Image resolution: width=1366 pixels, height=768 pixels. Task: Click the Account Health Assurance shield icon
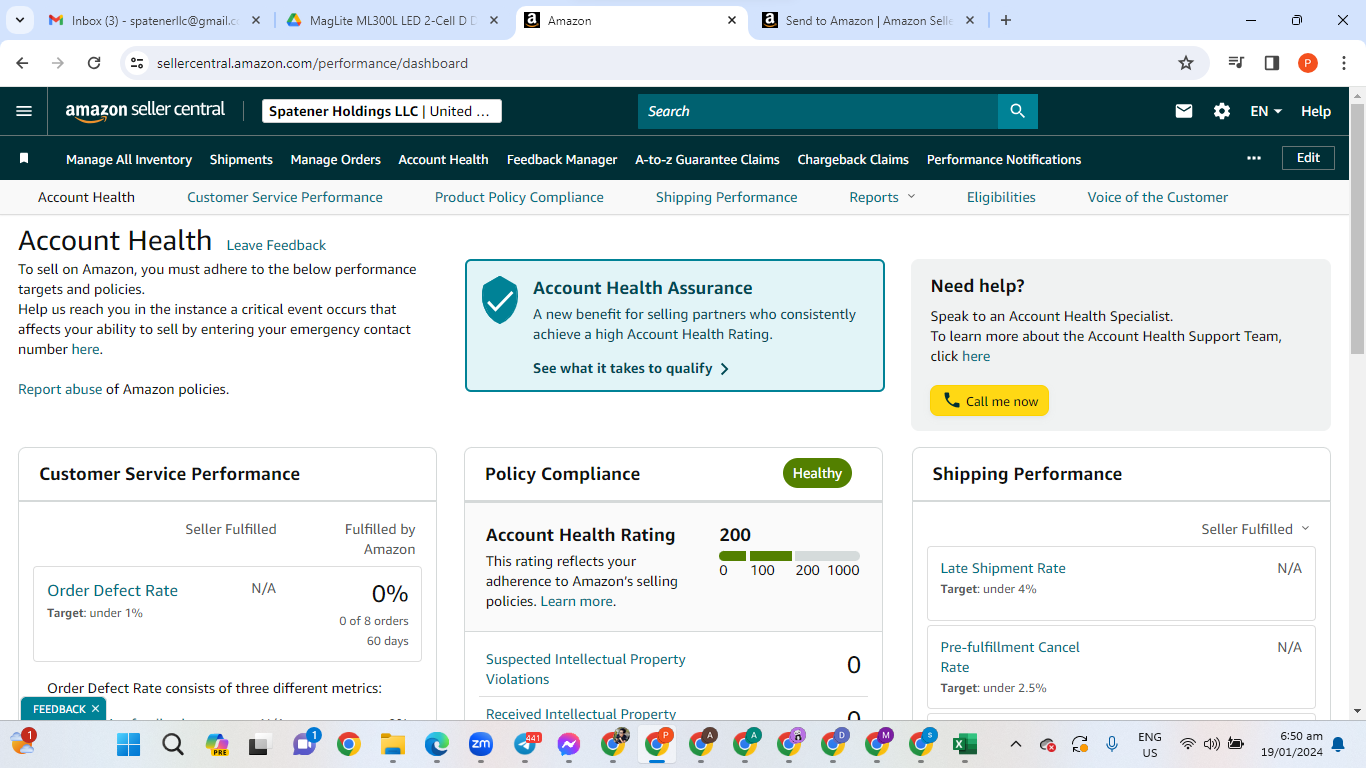[500, 300]
